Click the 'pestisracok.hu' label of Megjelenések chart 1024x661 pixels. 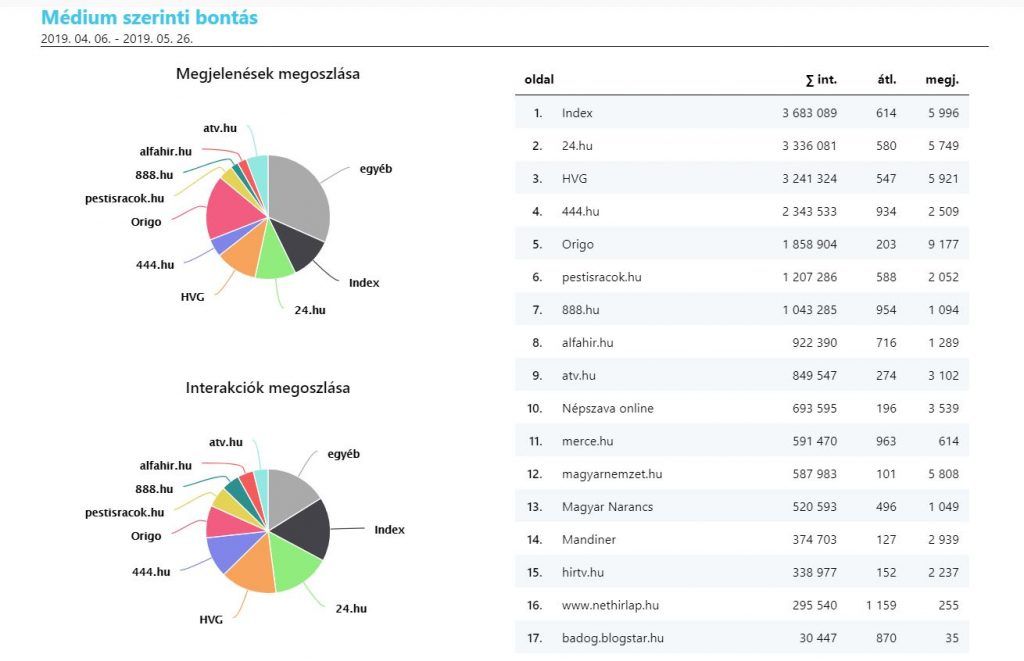coord(124,199)
